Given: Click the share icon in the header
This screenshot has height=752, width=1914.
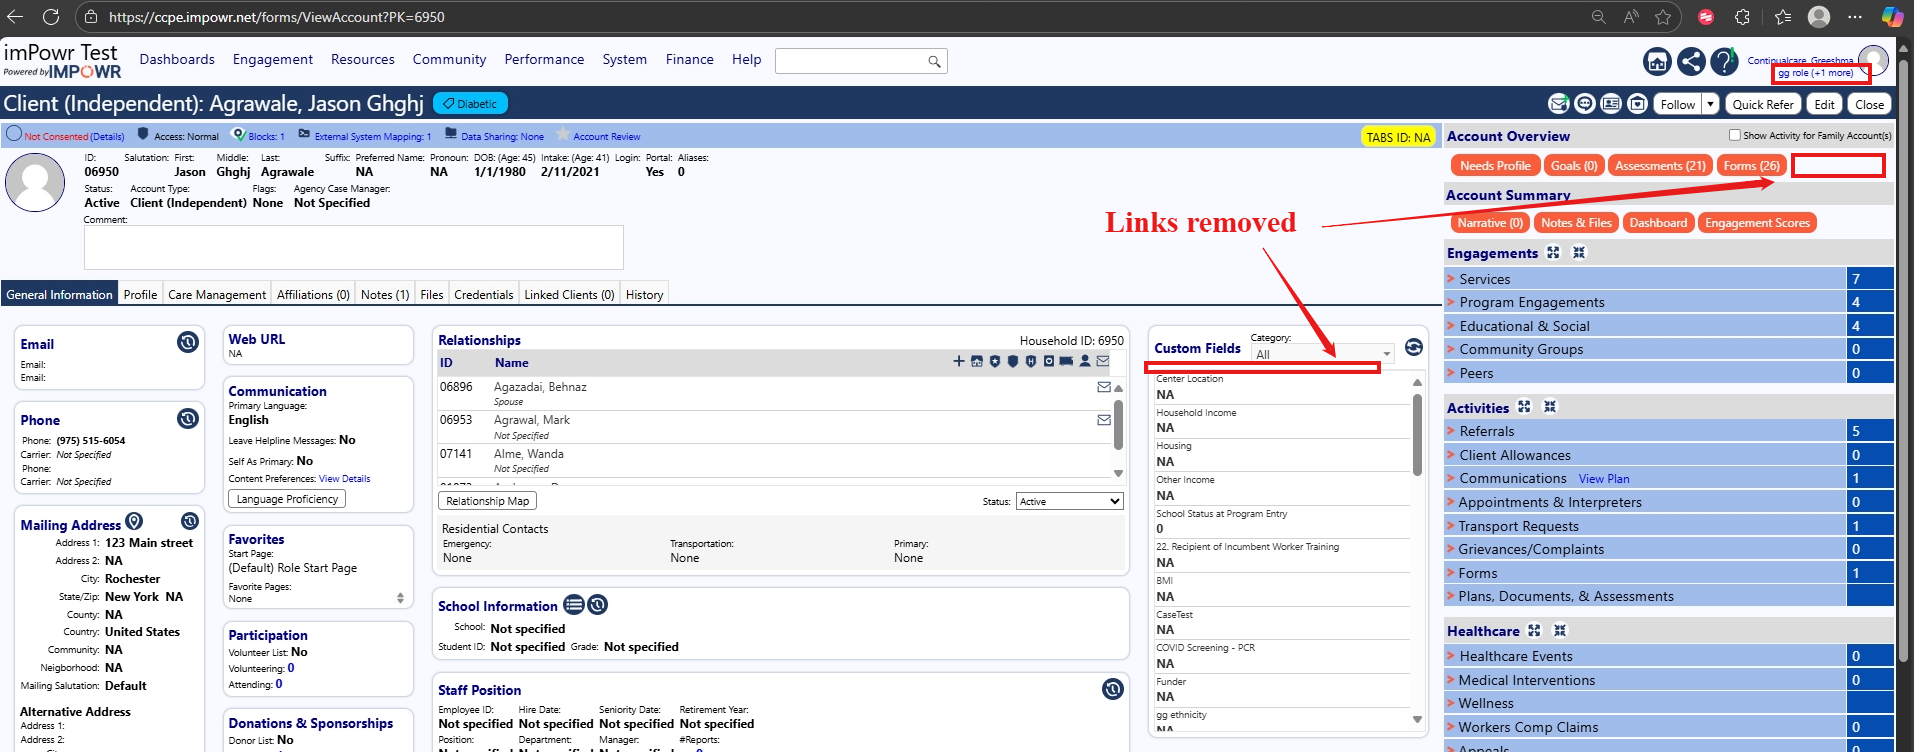Looking at the screenshot, I should (x=1691, y=62).
